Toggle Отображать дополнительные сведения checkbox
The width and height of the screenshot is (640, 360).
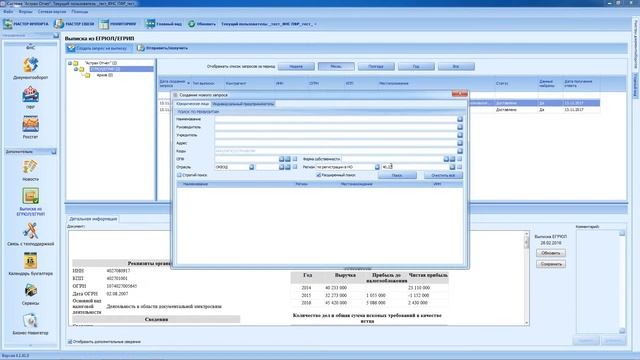pos(70,342)
